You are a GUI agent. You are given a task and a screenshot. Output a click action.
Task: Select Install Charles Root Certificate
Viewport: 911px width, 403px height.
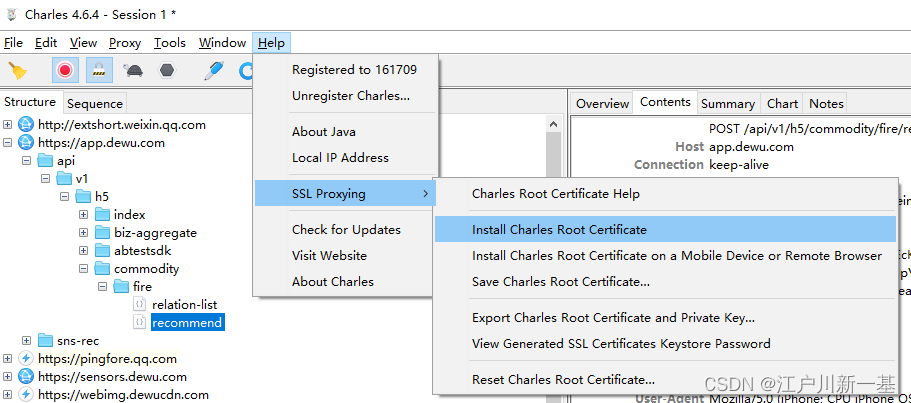[665, 229]
